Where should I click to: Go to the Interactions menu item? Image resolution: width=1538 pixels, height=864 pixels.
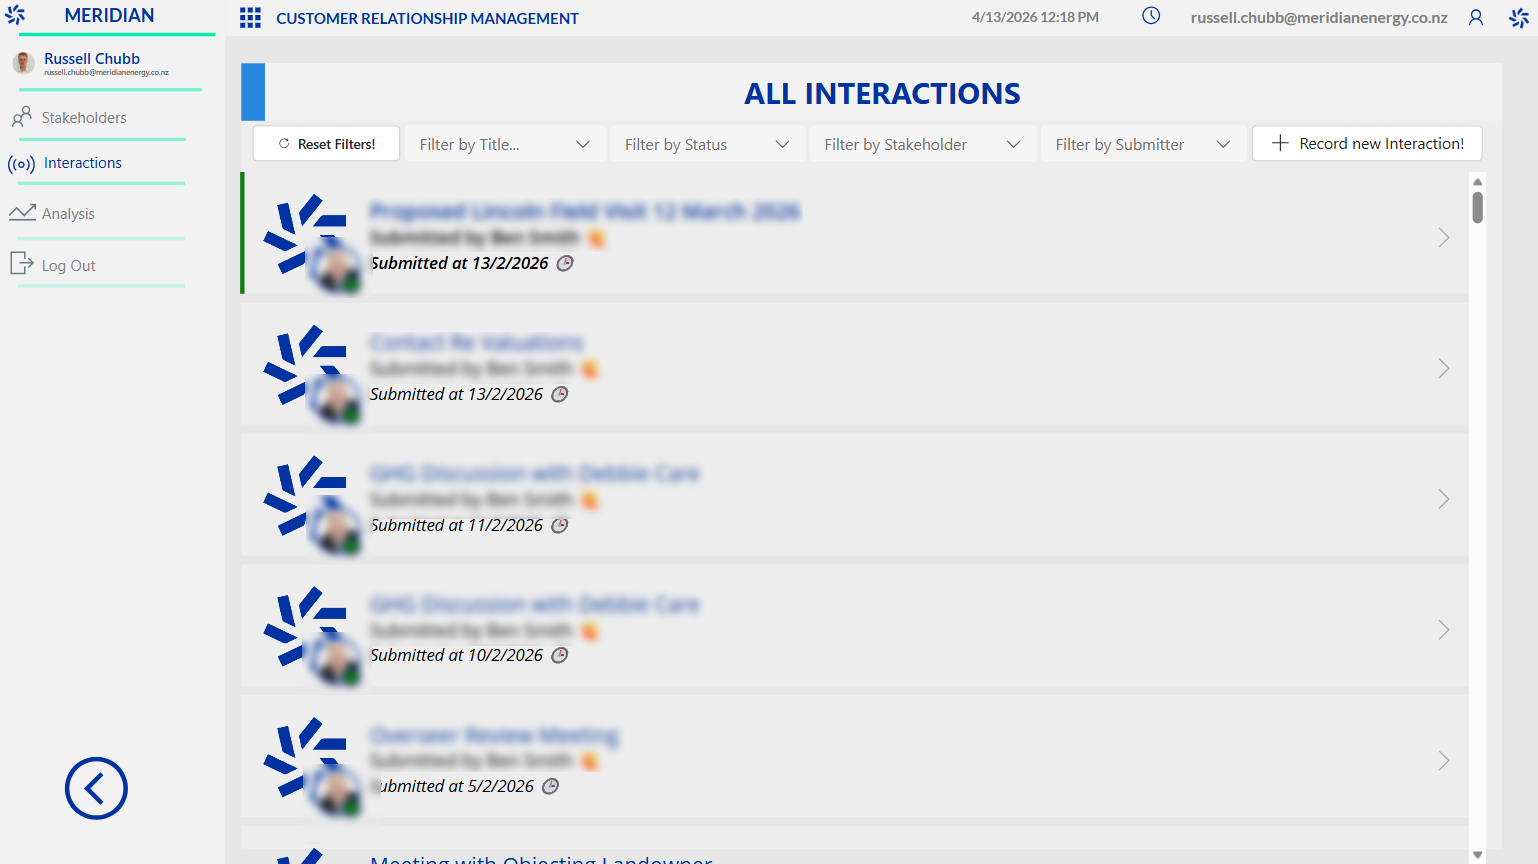pos(83,163)
